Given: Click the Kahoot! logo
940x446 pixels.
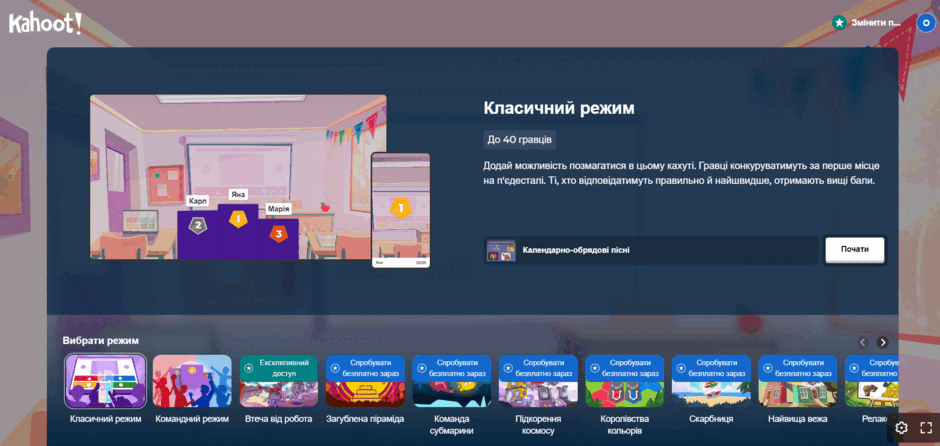Looking at the screenshot, I should pos(45,23).
